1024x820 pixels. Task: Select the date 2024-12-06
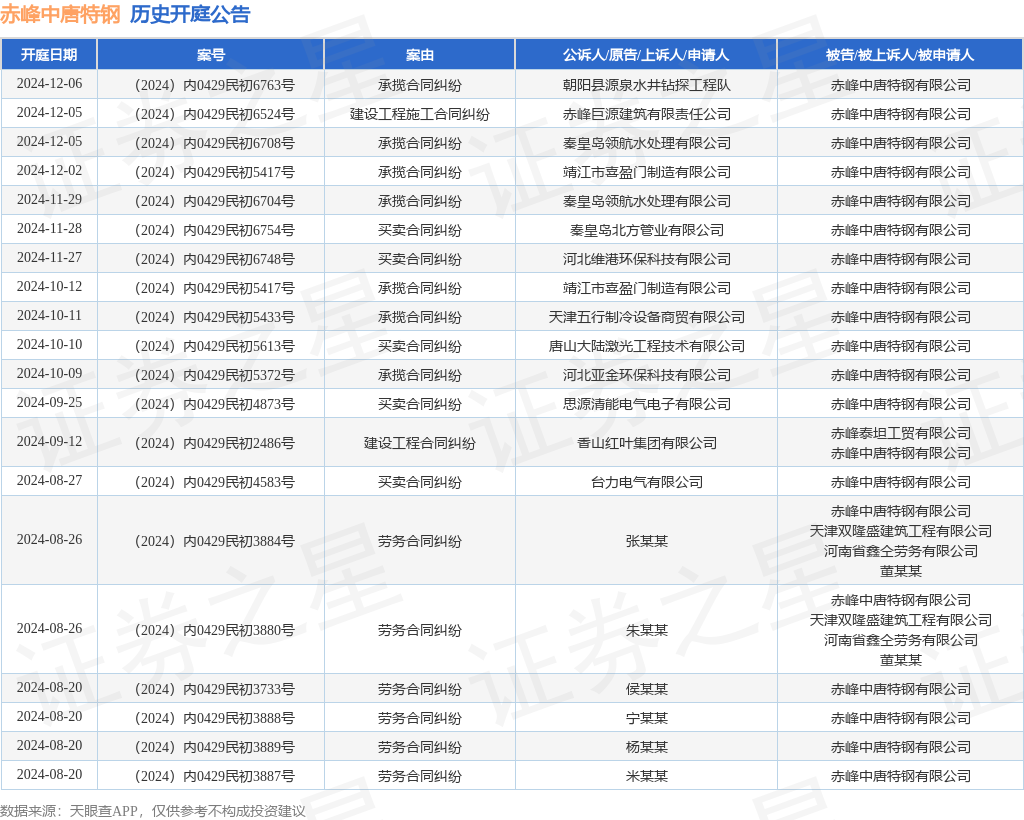(50, 84)
